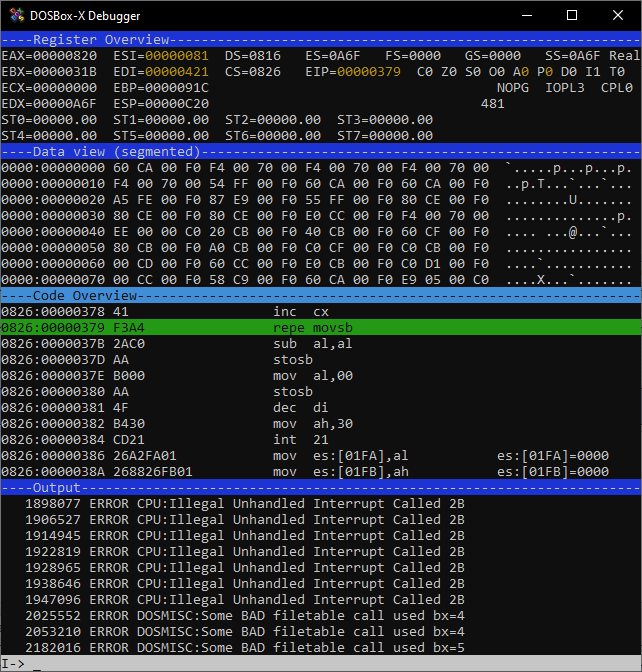The height and width of the screenshot is (672, 642).
Task: Click the ESP=00000C20 register value
Action: [161, 104]
